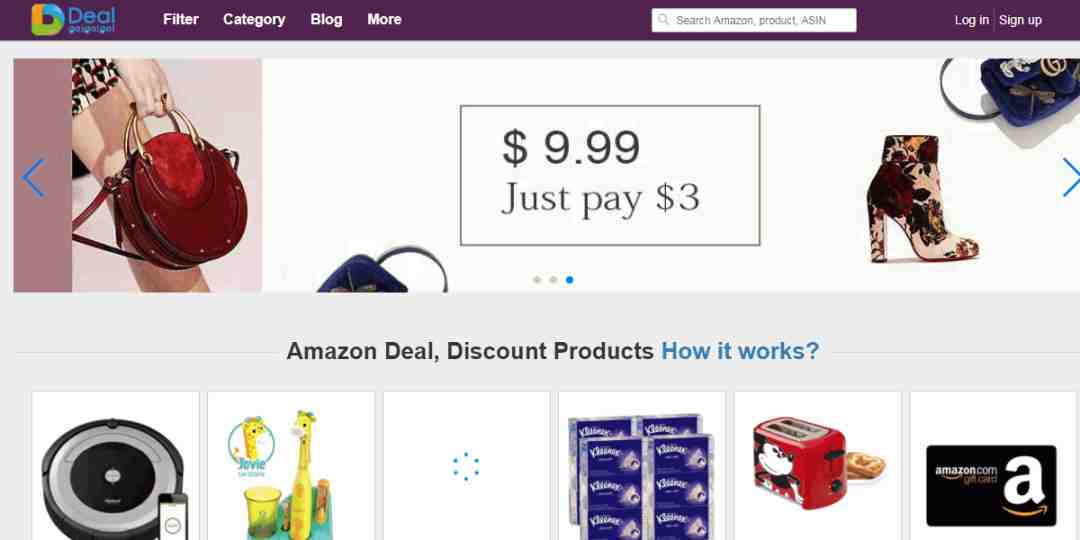Expand the Category menu
The image size is (1080, 540).
coord(254,19)
